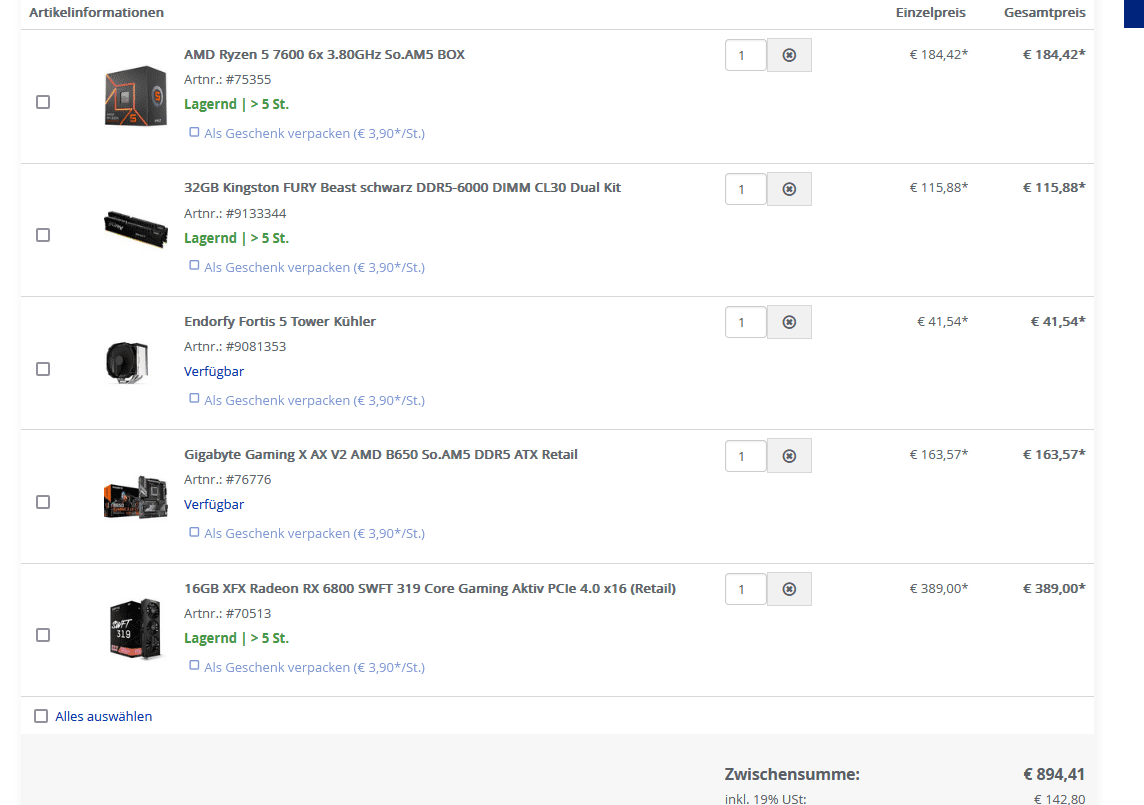Select the AMD Ryzen 5 7600 item checkbox
Screen dimensions: 1144x805
pos(43,102)
